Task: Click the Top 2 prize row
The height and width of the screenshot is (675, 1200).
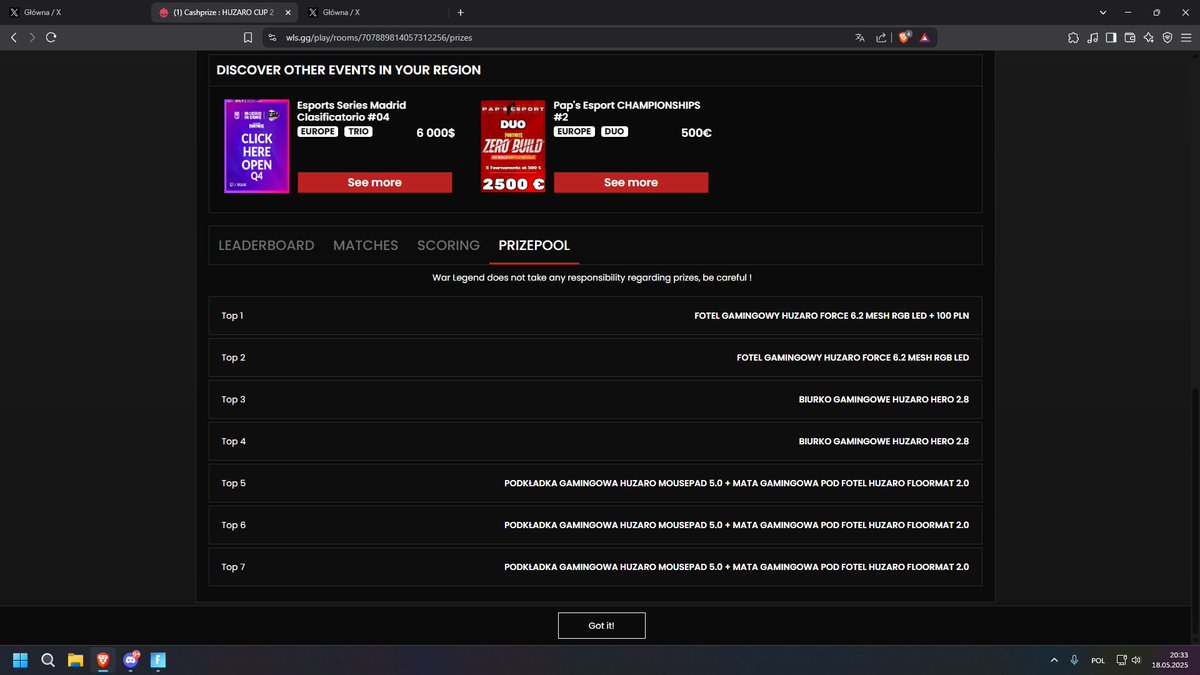Action: click(595, 357)
